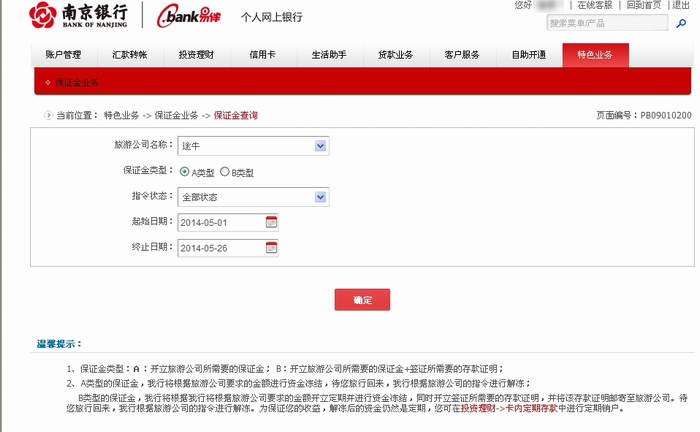Select the A类型 radio button
The height and width of the screenshot is (432, 700).
click(x=185, y=171)
